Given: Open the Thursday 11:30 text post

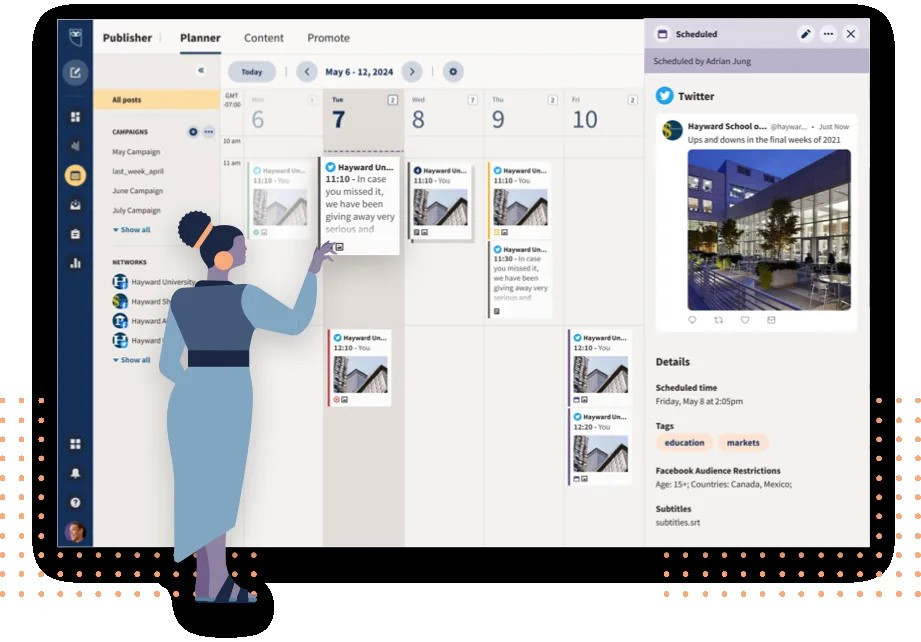Looking at the screenshot, I should (520, 280).
